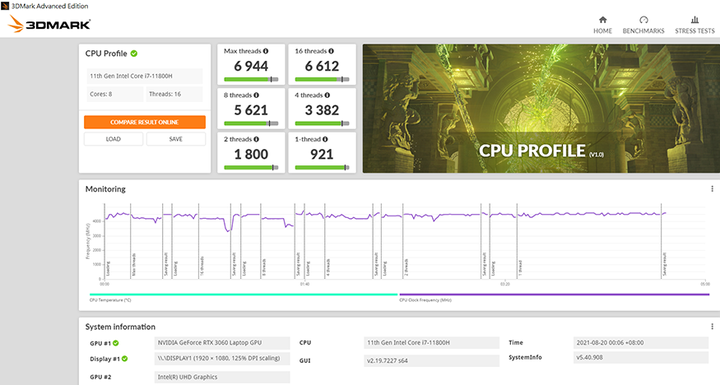Open the System information options menu
This screenshot has width=720, height=385.
coord(712,327)
